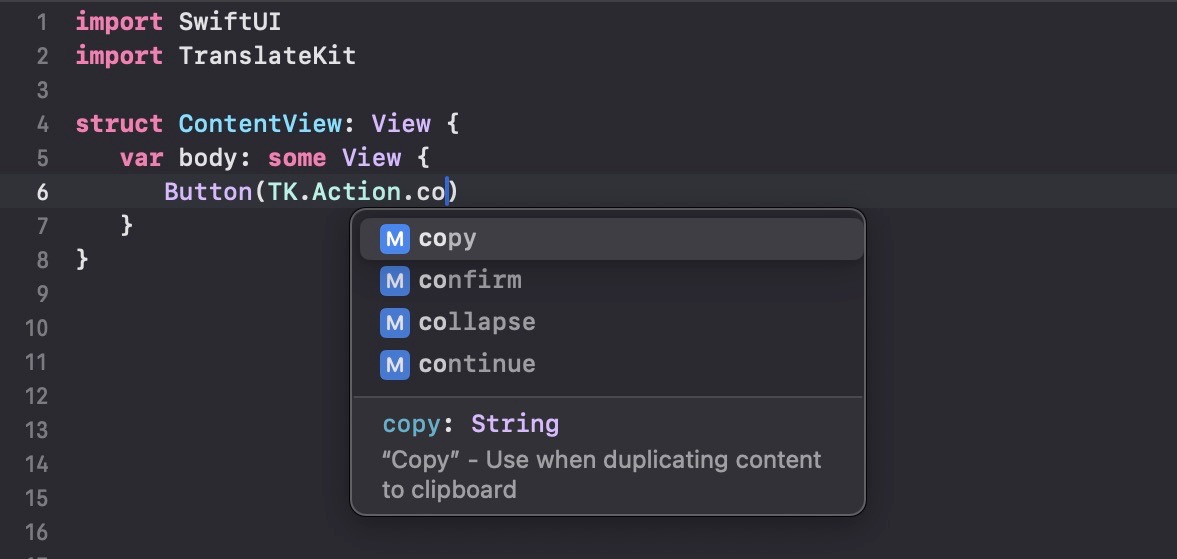Image resolution: width=1177 pixels, height=559 pixels.
Task: Click line number 4 in the gutter
Action: click(42, 124)
